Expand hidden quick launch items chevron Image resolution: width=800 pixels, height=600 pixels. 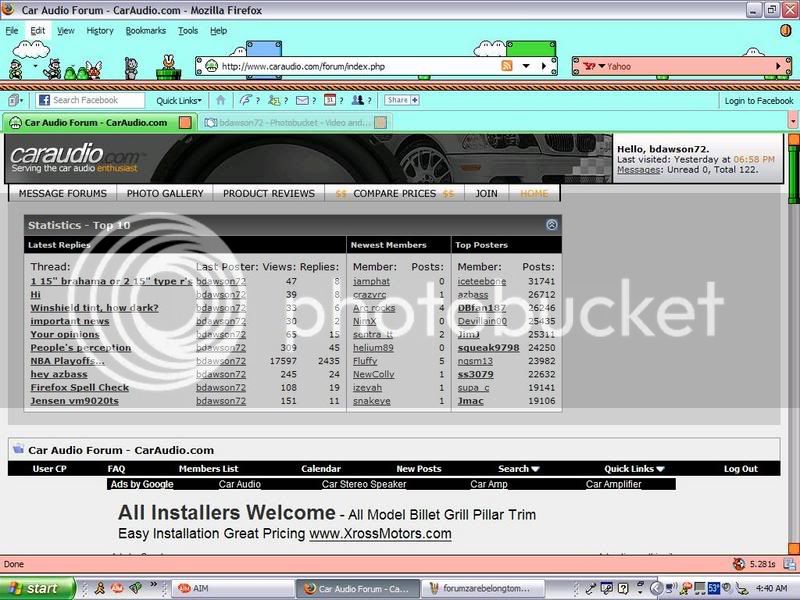(153, 585)
